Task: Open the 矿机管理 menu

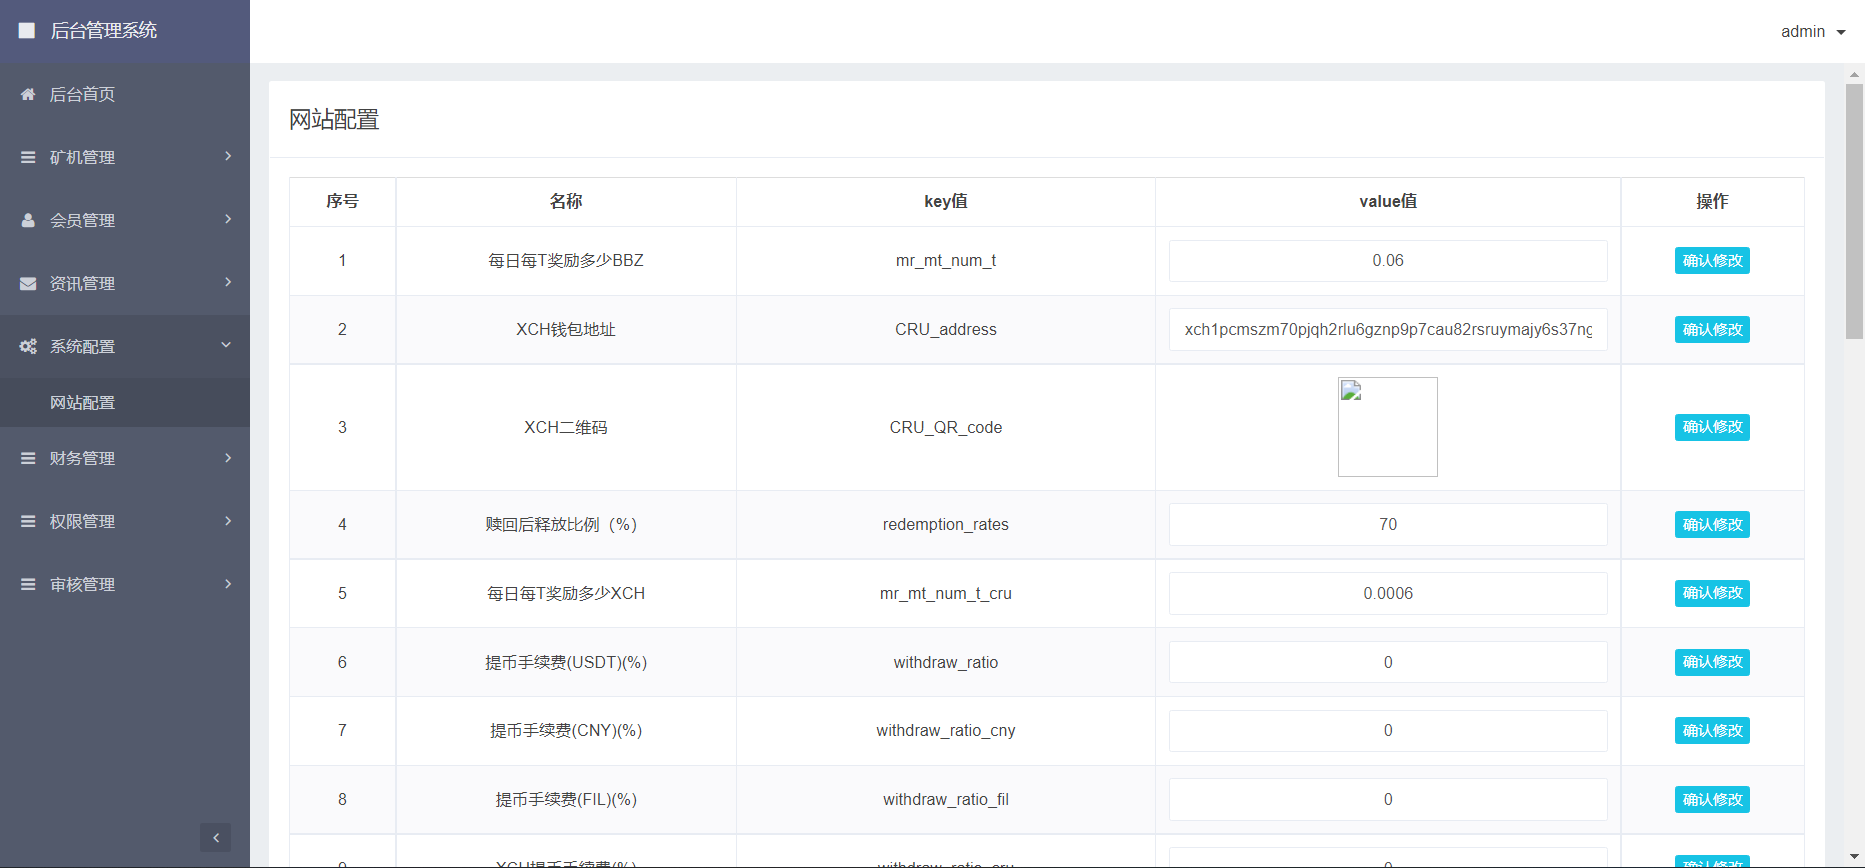Action: (125, 157)
